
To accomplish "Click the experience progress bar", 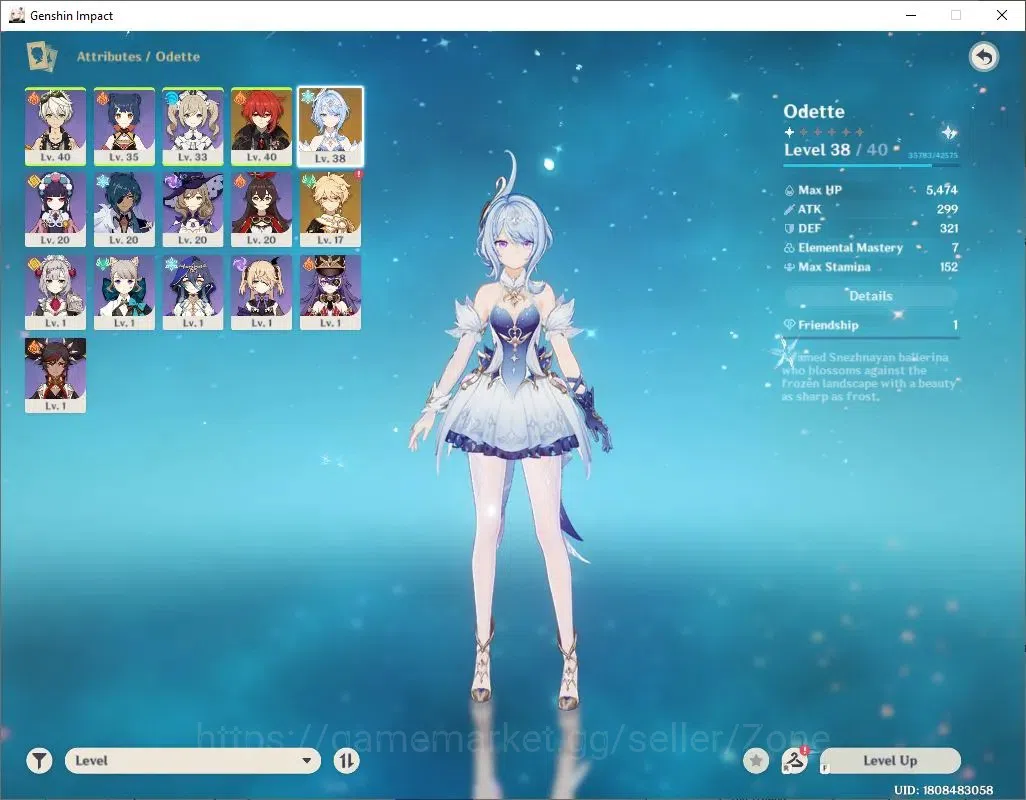I will (x=871, y=165).
